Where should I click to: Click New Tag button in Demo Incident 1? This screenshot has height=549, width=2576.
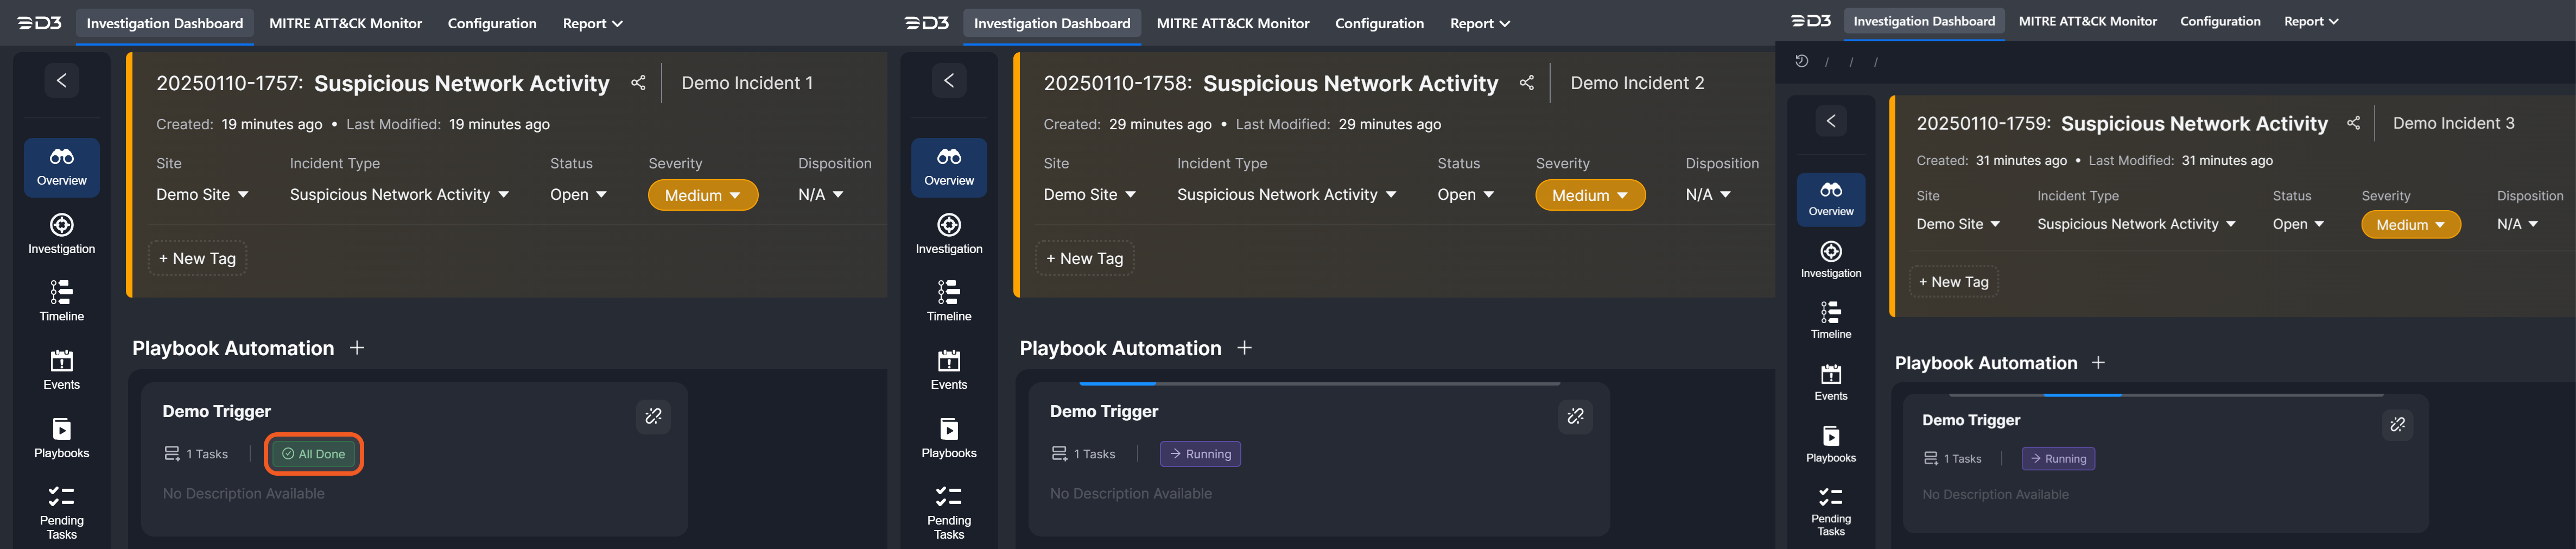tap(197, 258)
